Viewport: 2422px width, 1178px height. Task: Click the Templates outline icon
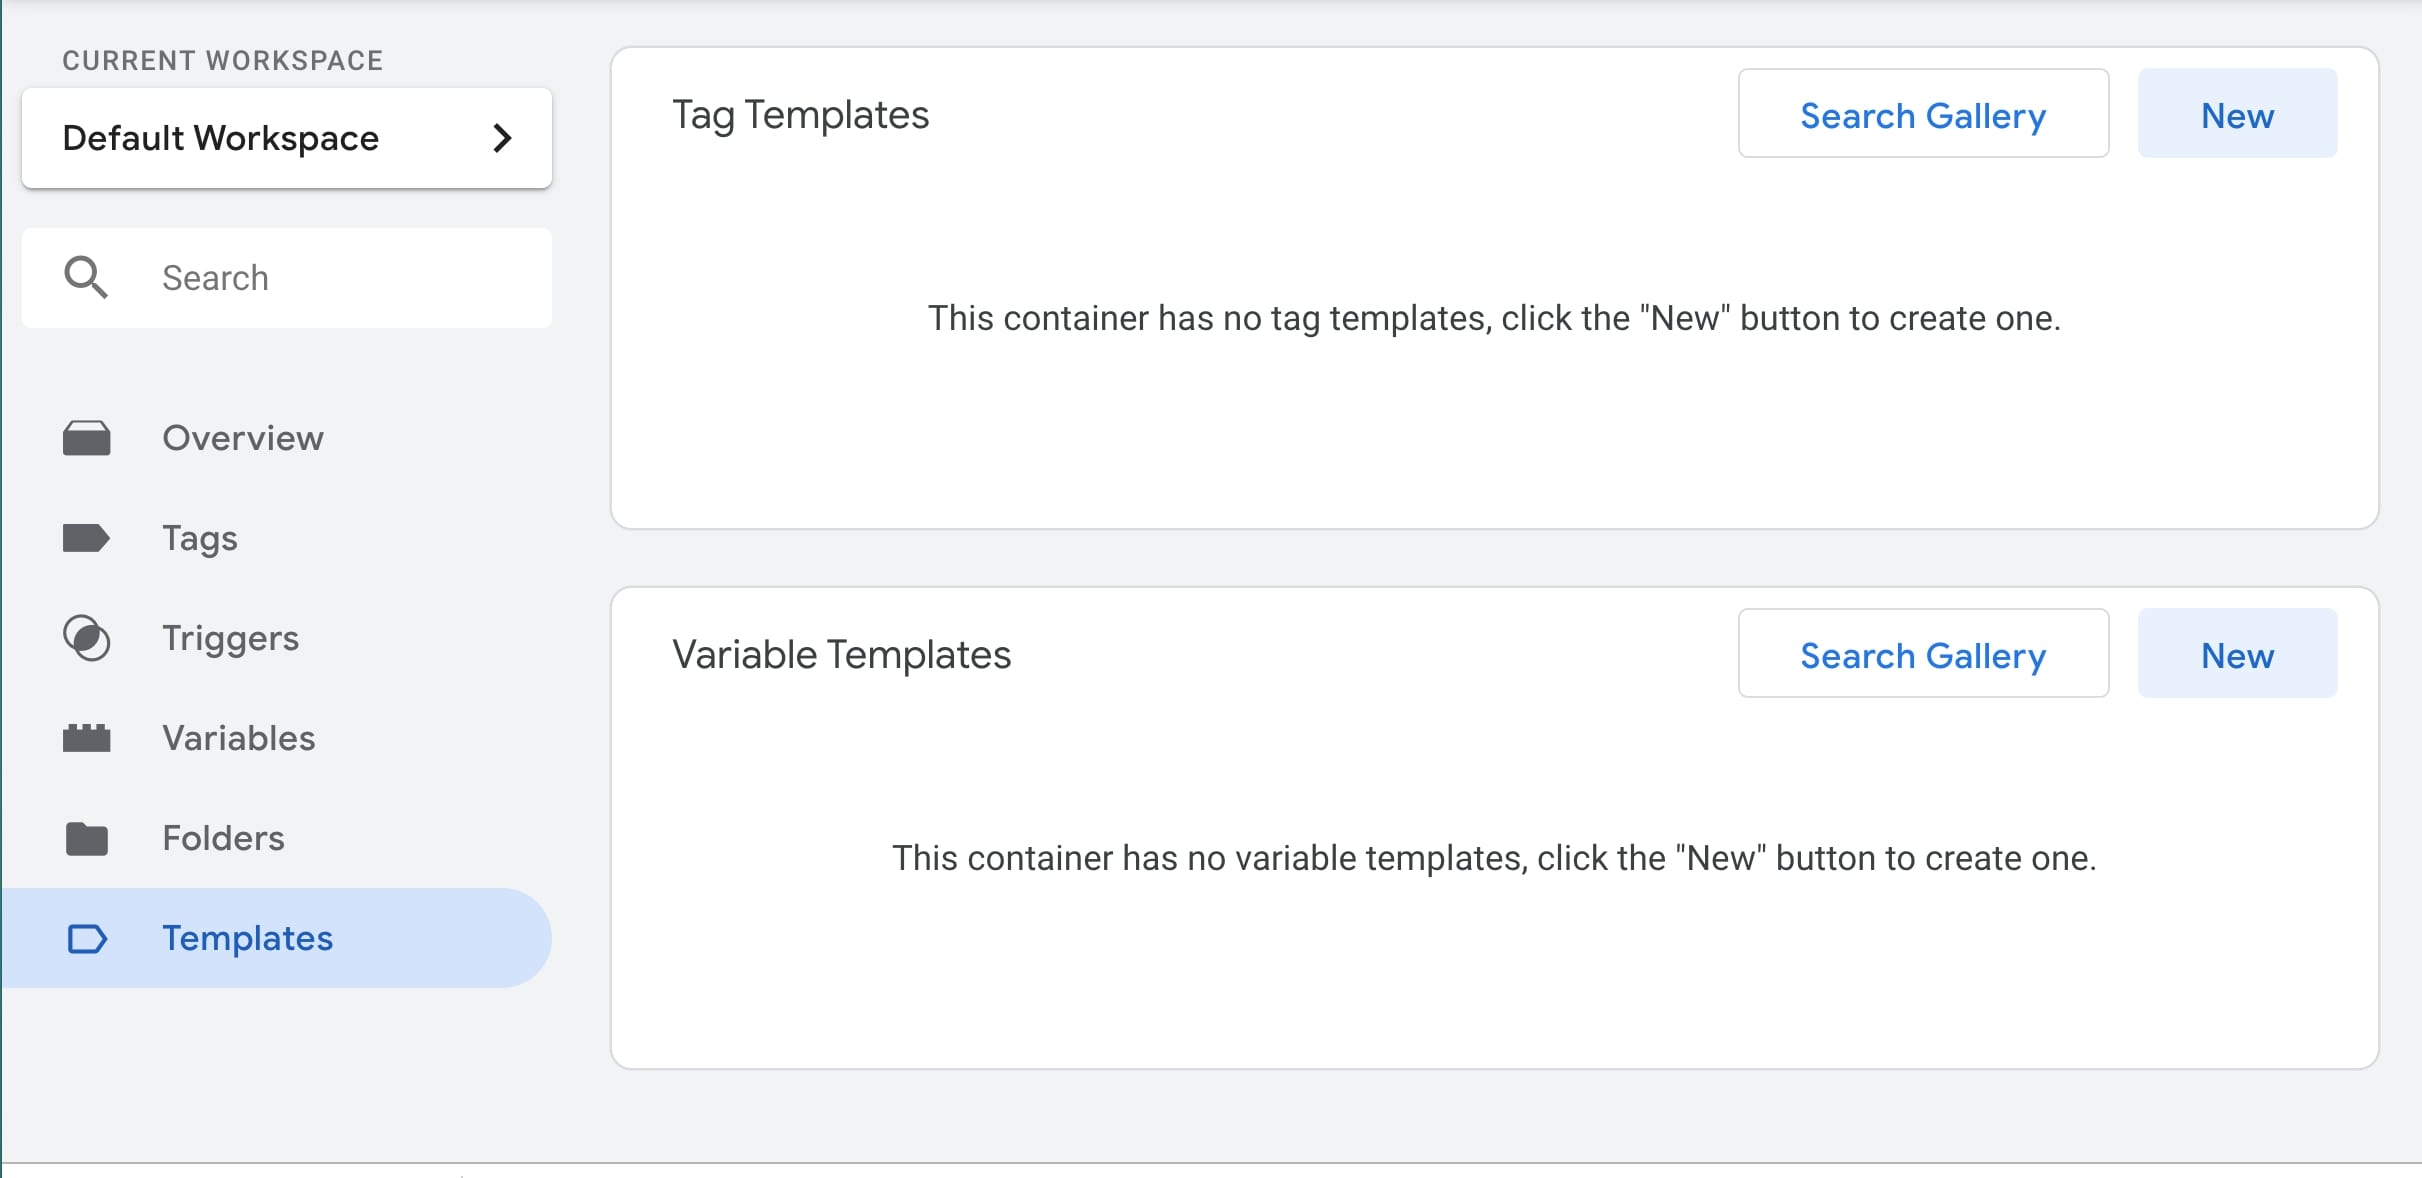87,939
